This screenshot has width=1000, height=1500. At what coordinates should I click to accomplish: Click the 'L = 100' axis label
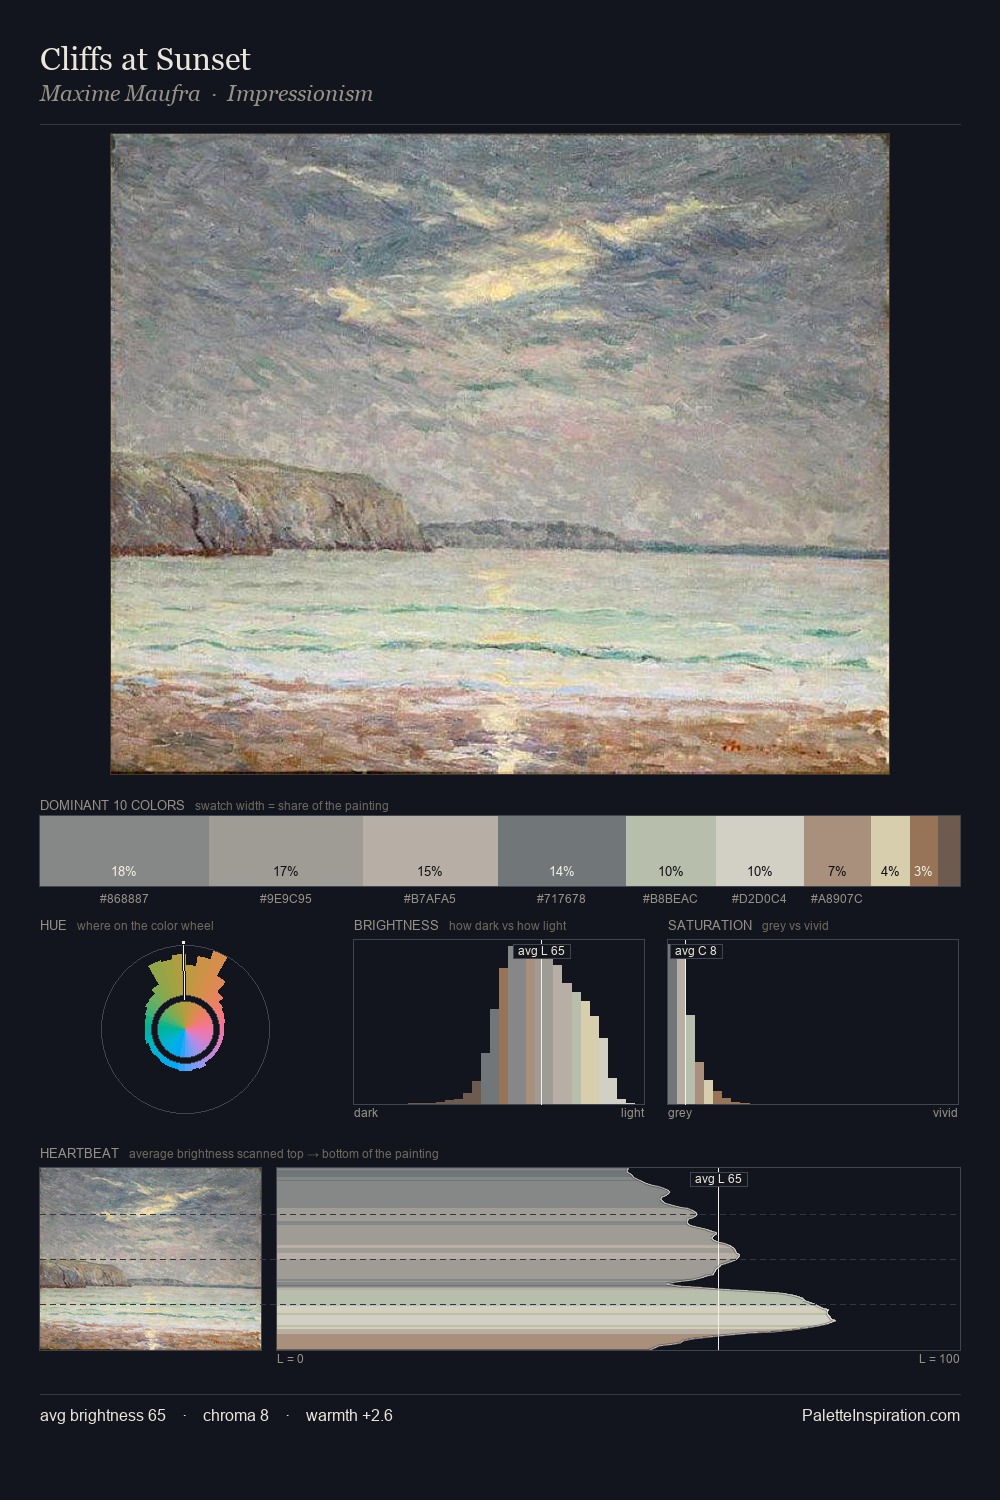(939, 1359)
